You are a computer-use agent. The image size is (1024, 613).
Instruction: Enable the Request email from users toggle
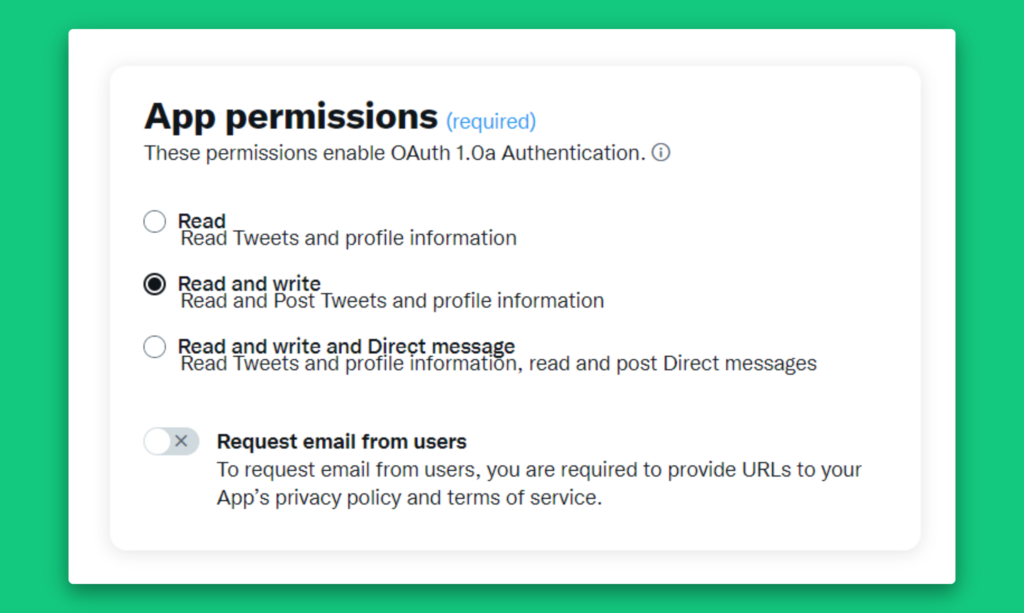click(171, 441)
